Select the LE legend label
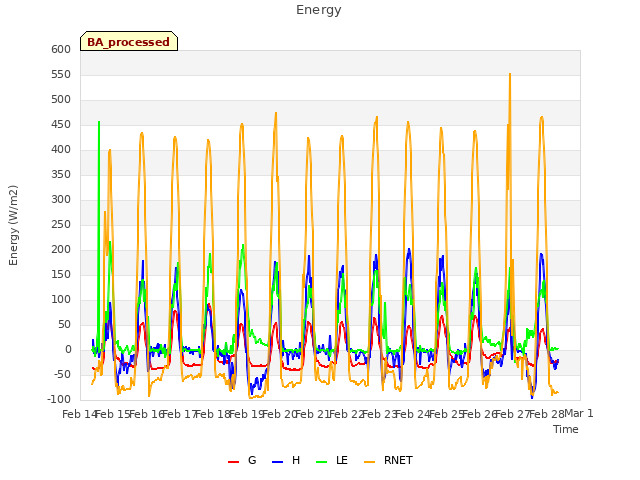This screenshot has width=640, height=480. point(342,460)
